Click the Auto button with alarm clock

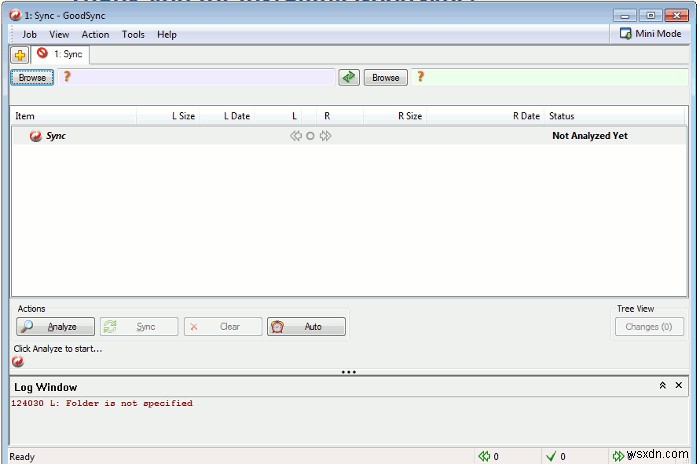[x=306, y=326]
